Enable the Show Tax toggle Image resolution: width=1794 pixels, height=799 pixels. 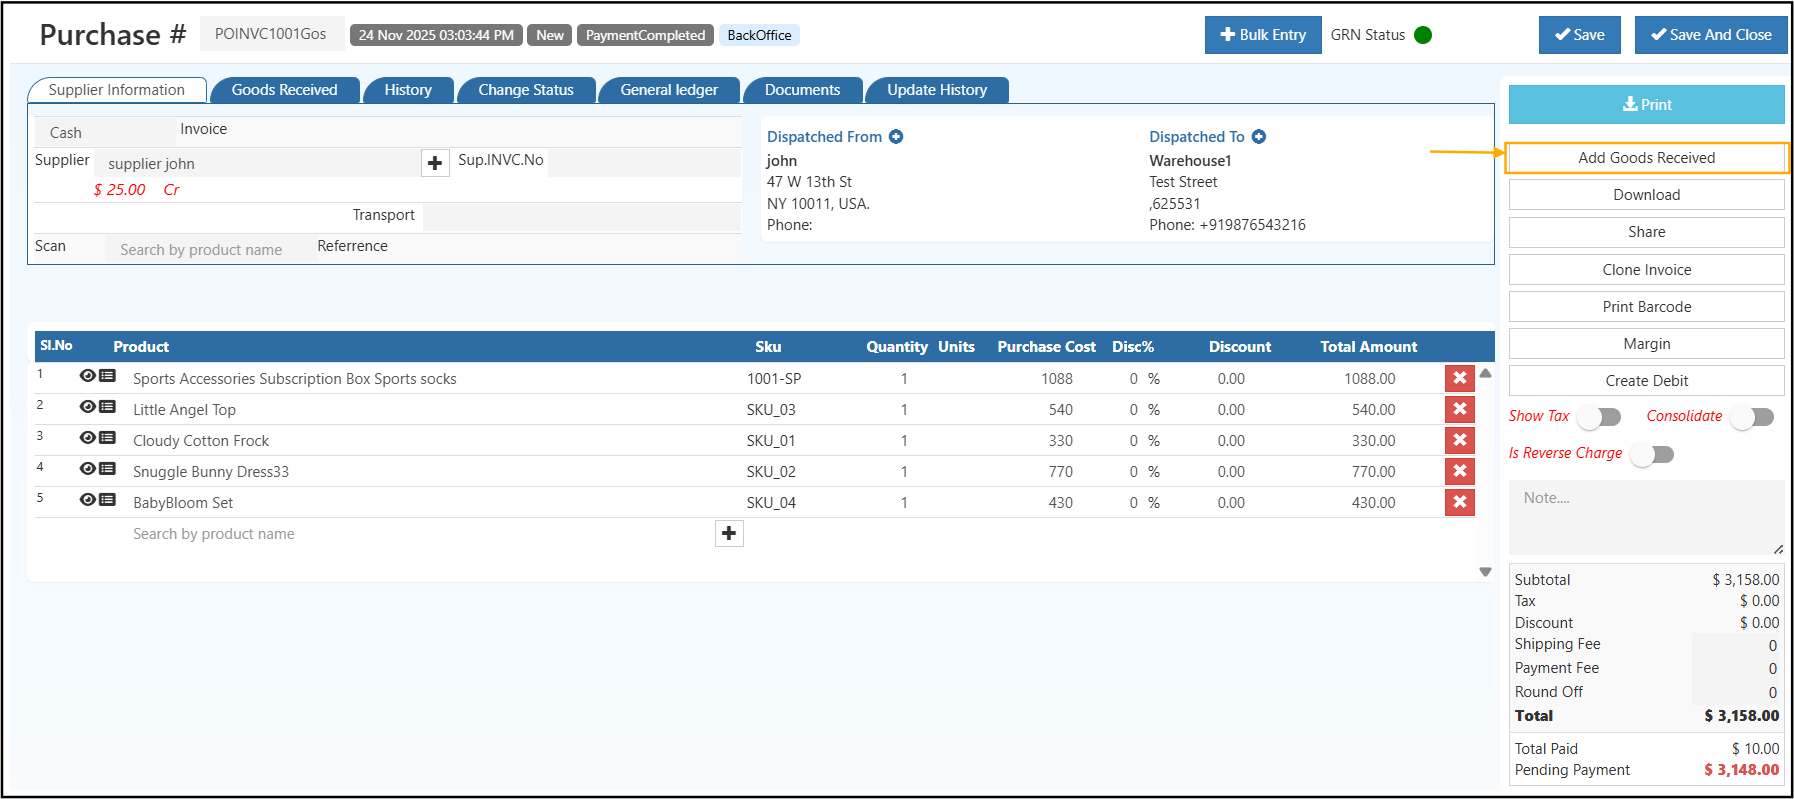(1599, 417)
